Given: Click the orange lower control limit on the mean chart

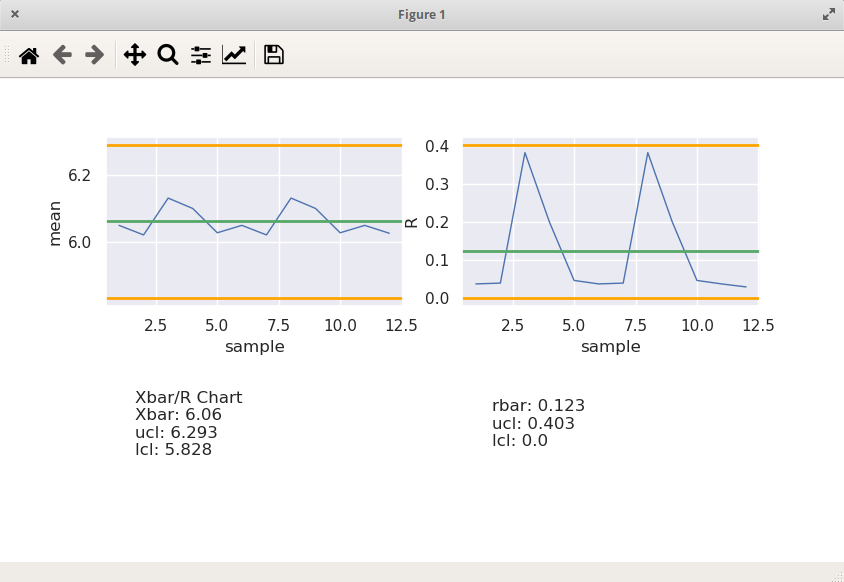Looking at the screenshot, I should point(254,298).
